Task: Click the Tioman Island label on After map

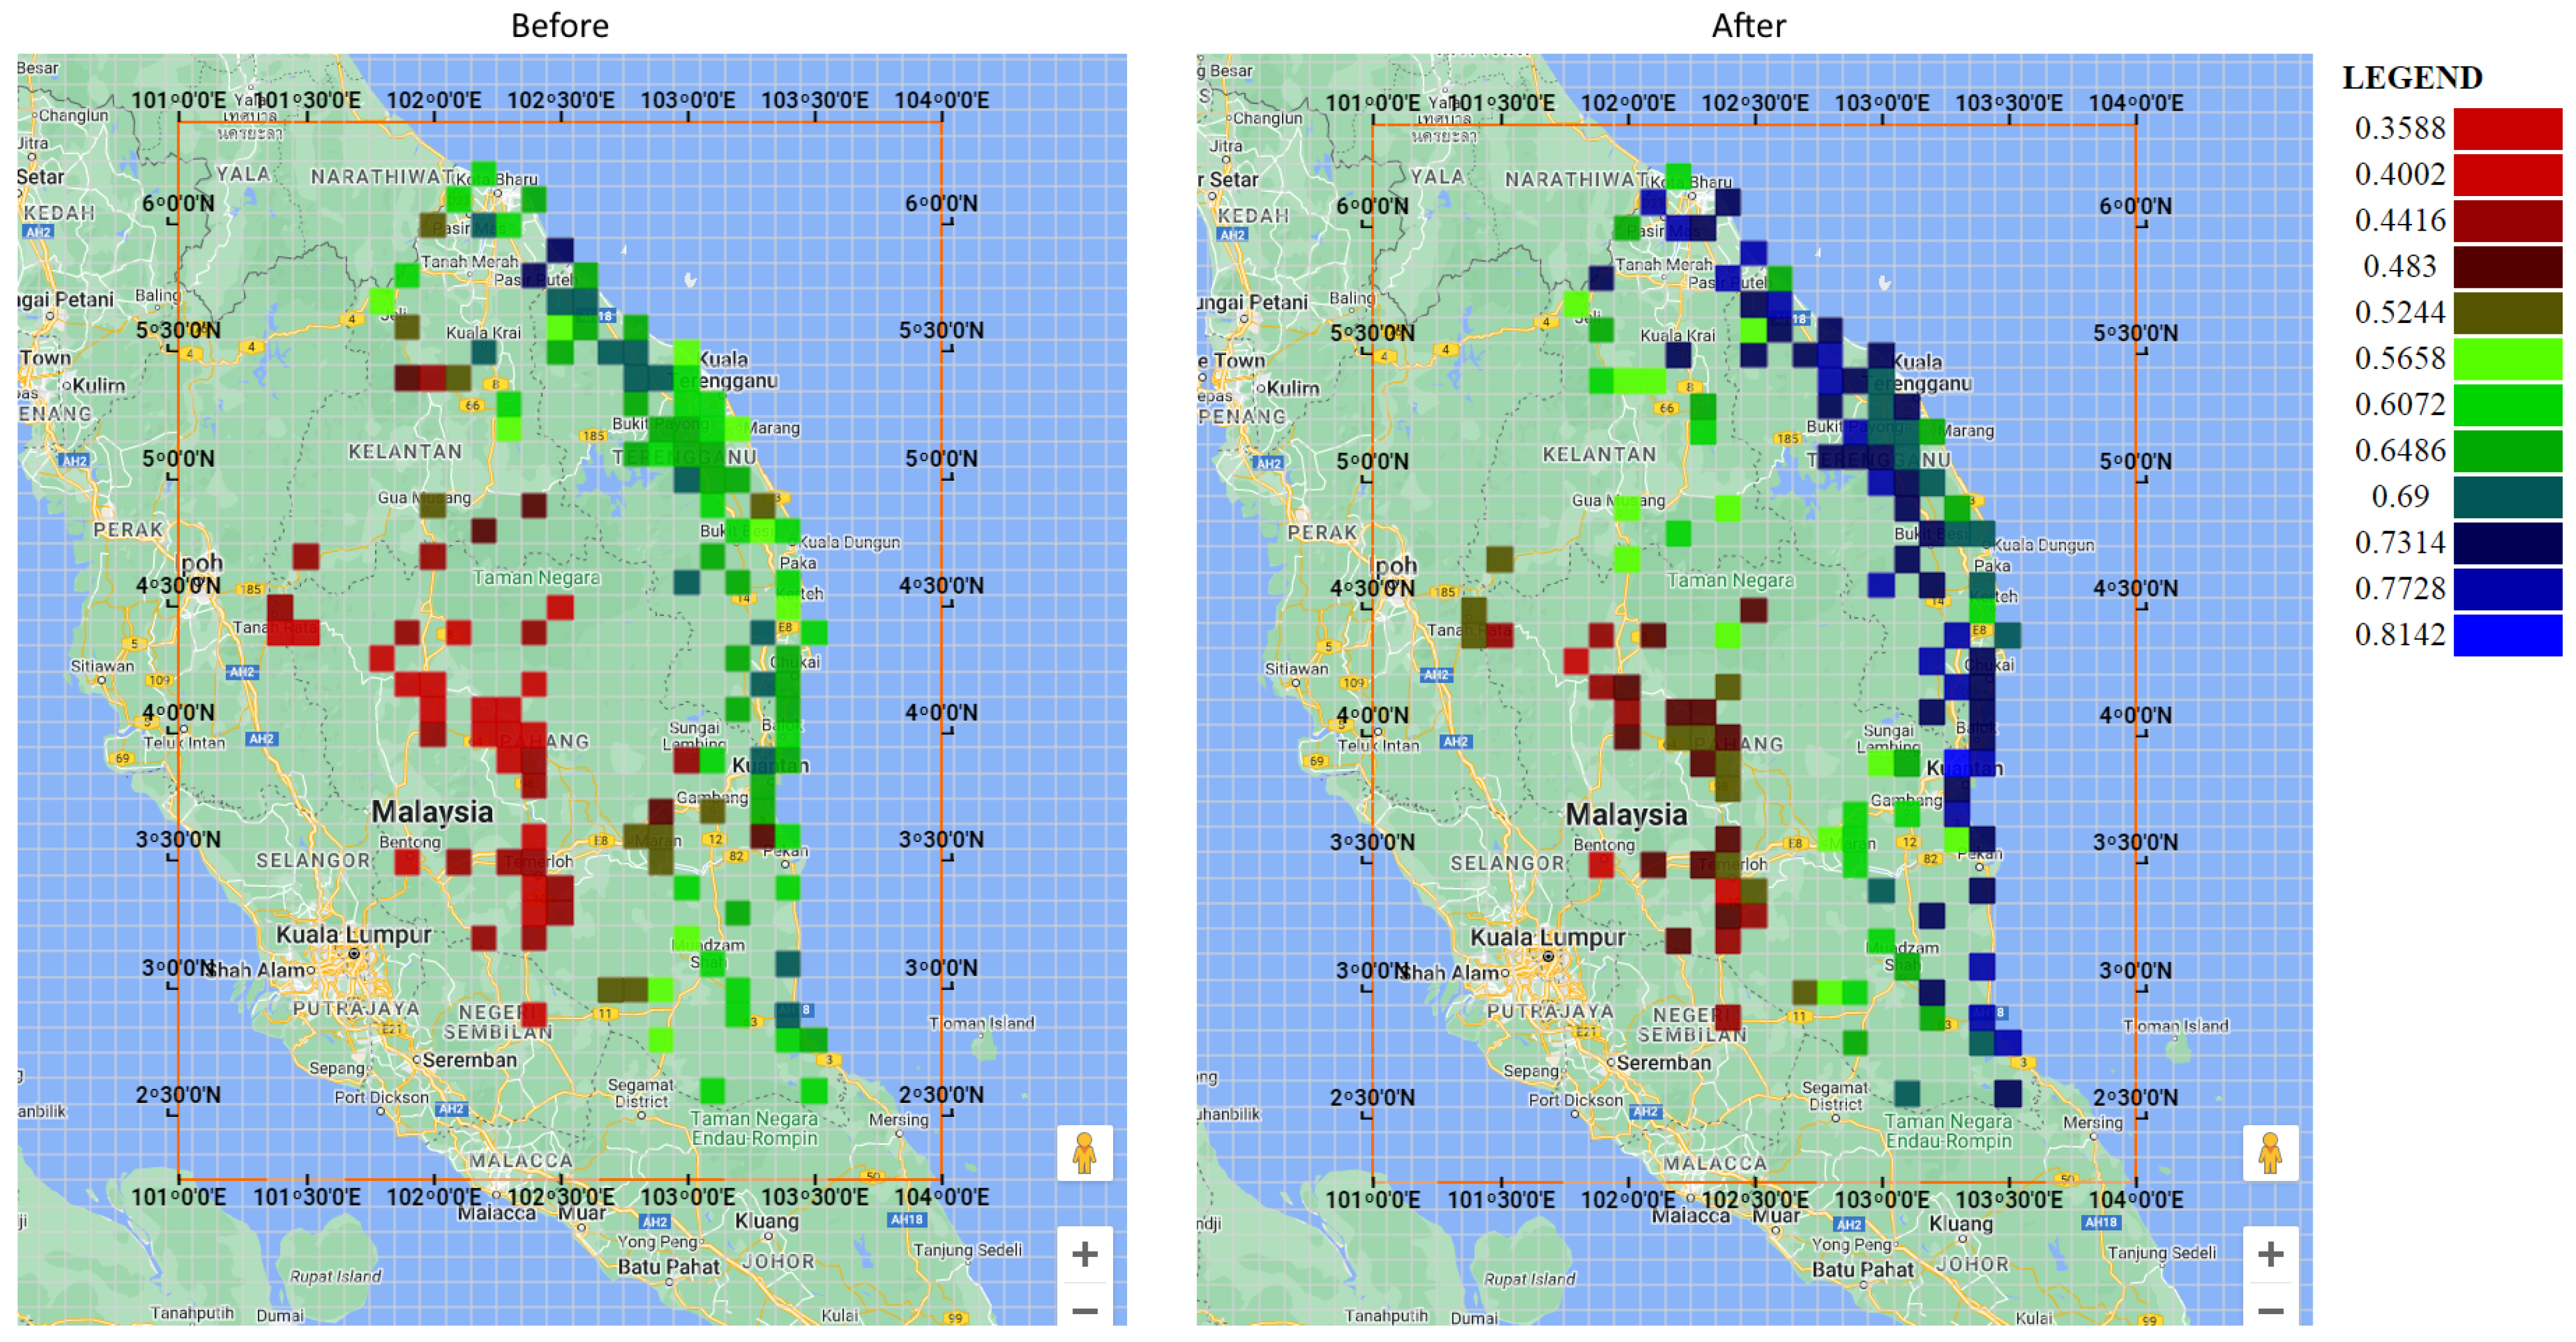Action: pos(2175,1026)
